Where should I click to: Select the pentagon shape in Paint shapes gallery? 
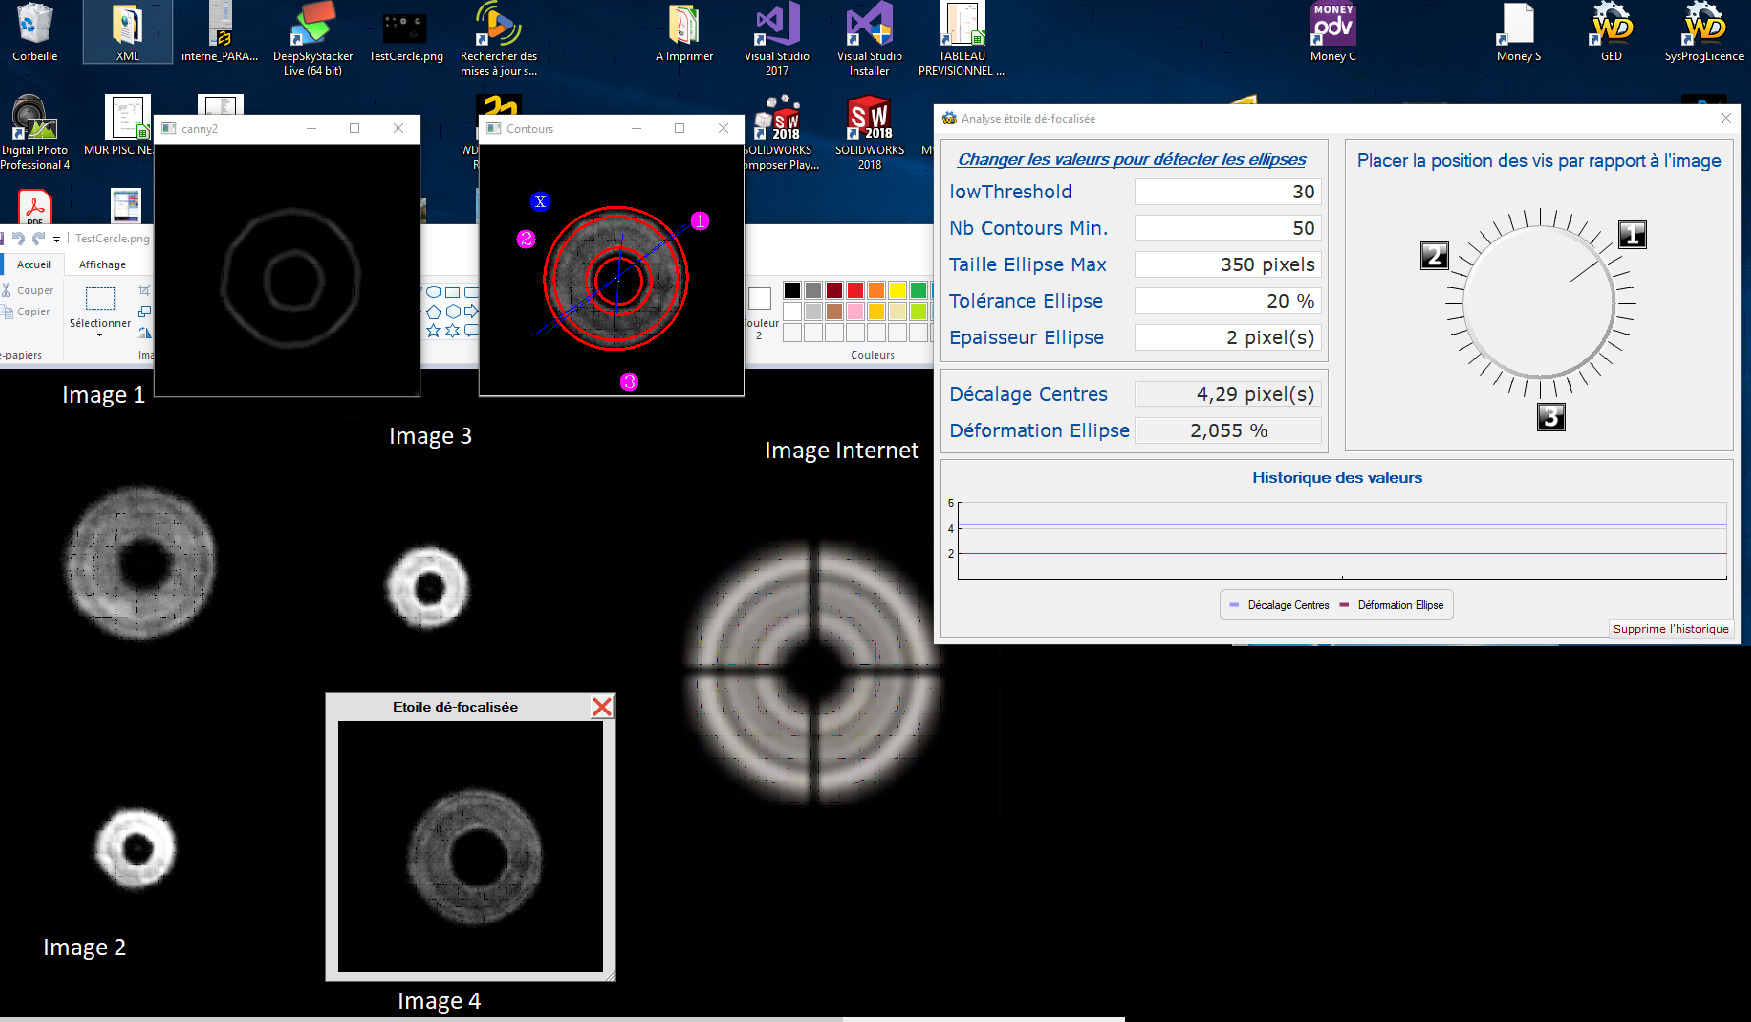point(434,311)
